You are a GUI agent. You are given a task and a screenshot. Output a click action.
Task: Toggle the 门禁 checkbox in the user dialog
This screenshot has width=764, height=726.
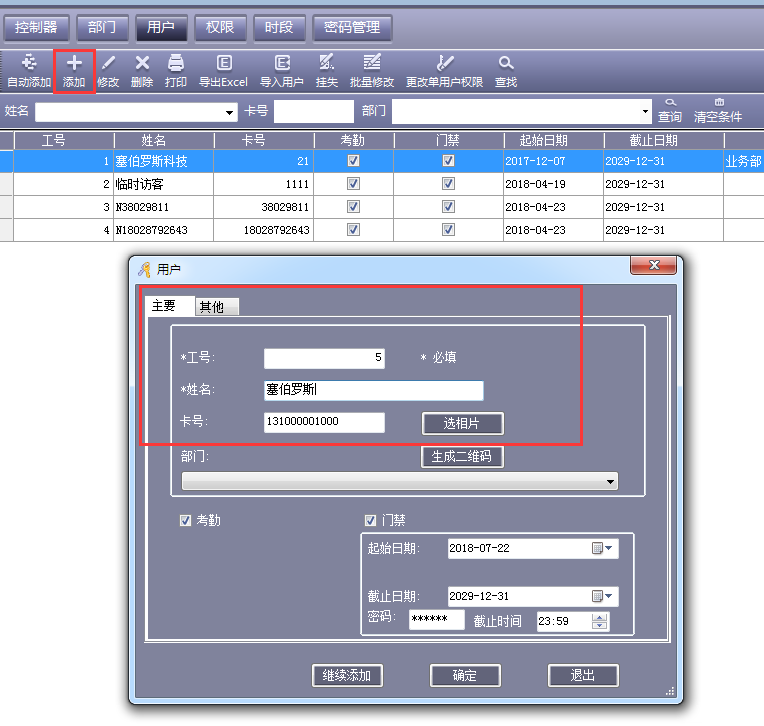(371, 521)
